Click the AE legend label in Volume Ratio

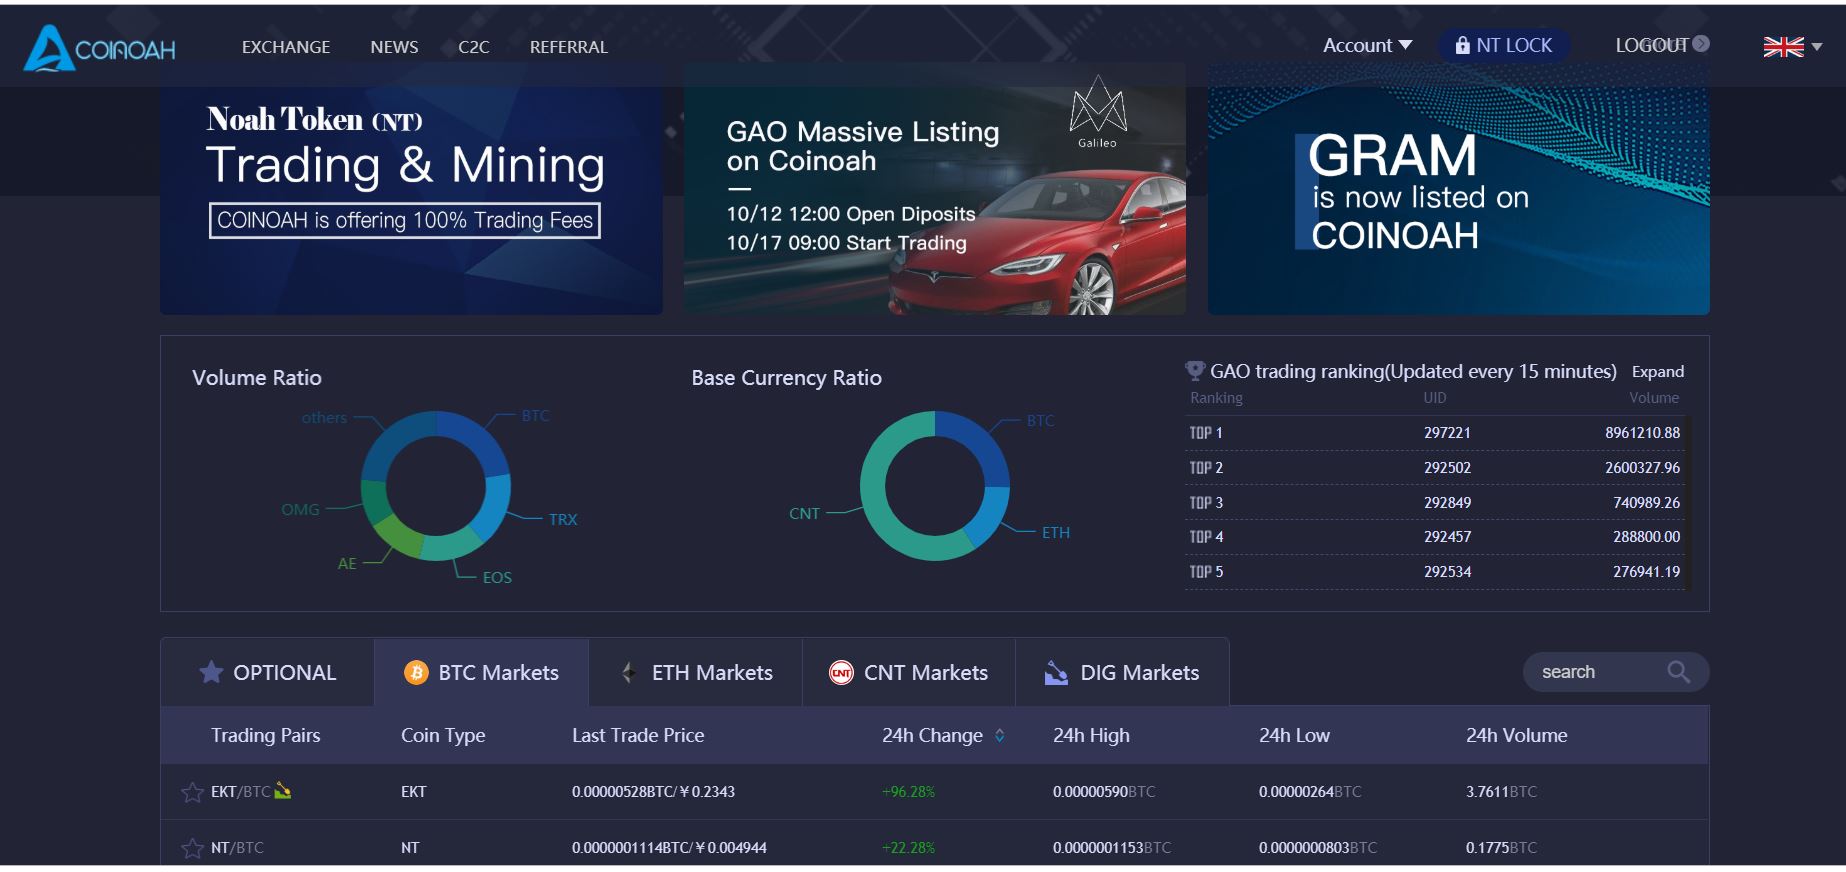pyautogui.click(x=347, y=564)
